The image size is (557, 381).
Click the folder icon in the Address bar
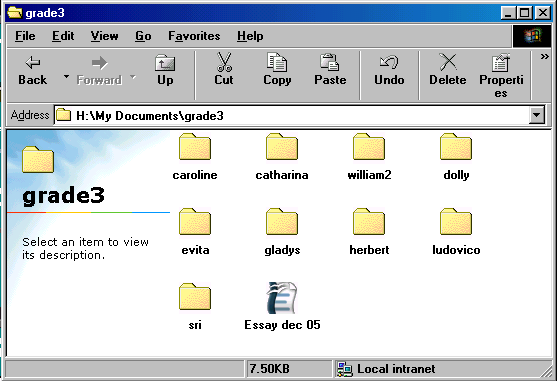click(x=64, y=115)
